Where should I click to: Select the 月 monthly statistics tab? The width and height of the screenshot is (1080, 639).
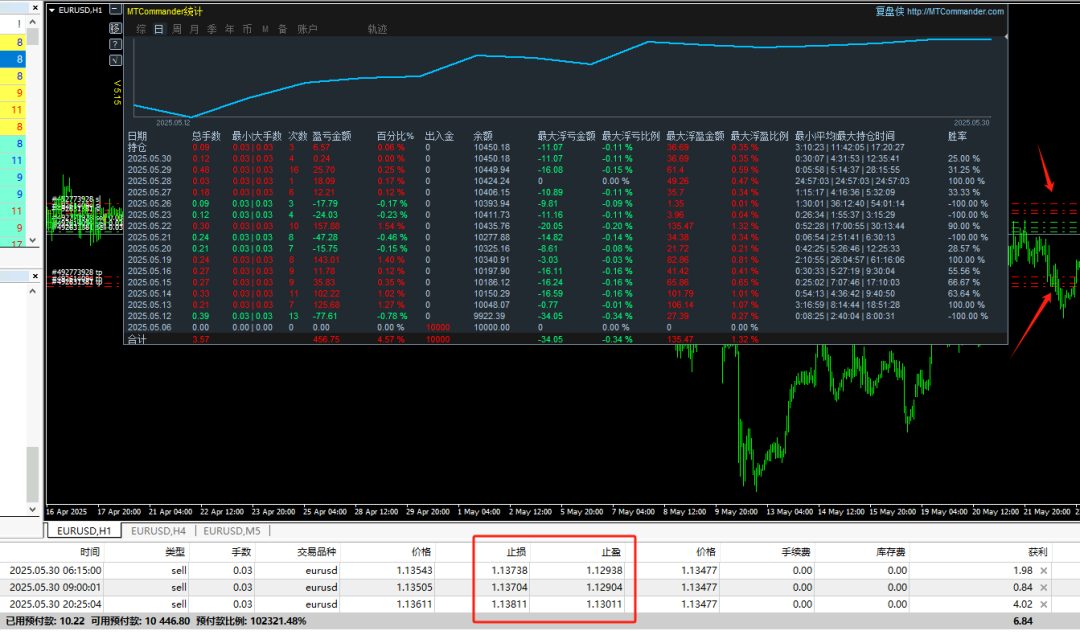point(194,29)
